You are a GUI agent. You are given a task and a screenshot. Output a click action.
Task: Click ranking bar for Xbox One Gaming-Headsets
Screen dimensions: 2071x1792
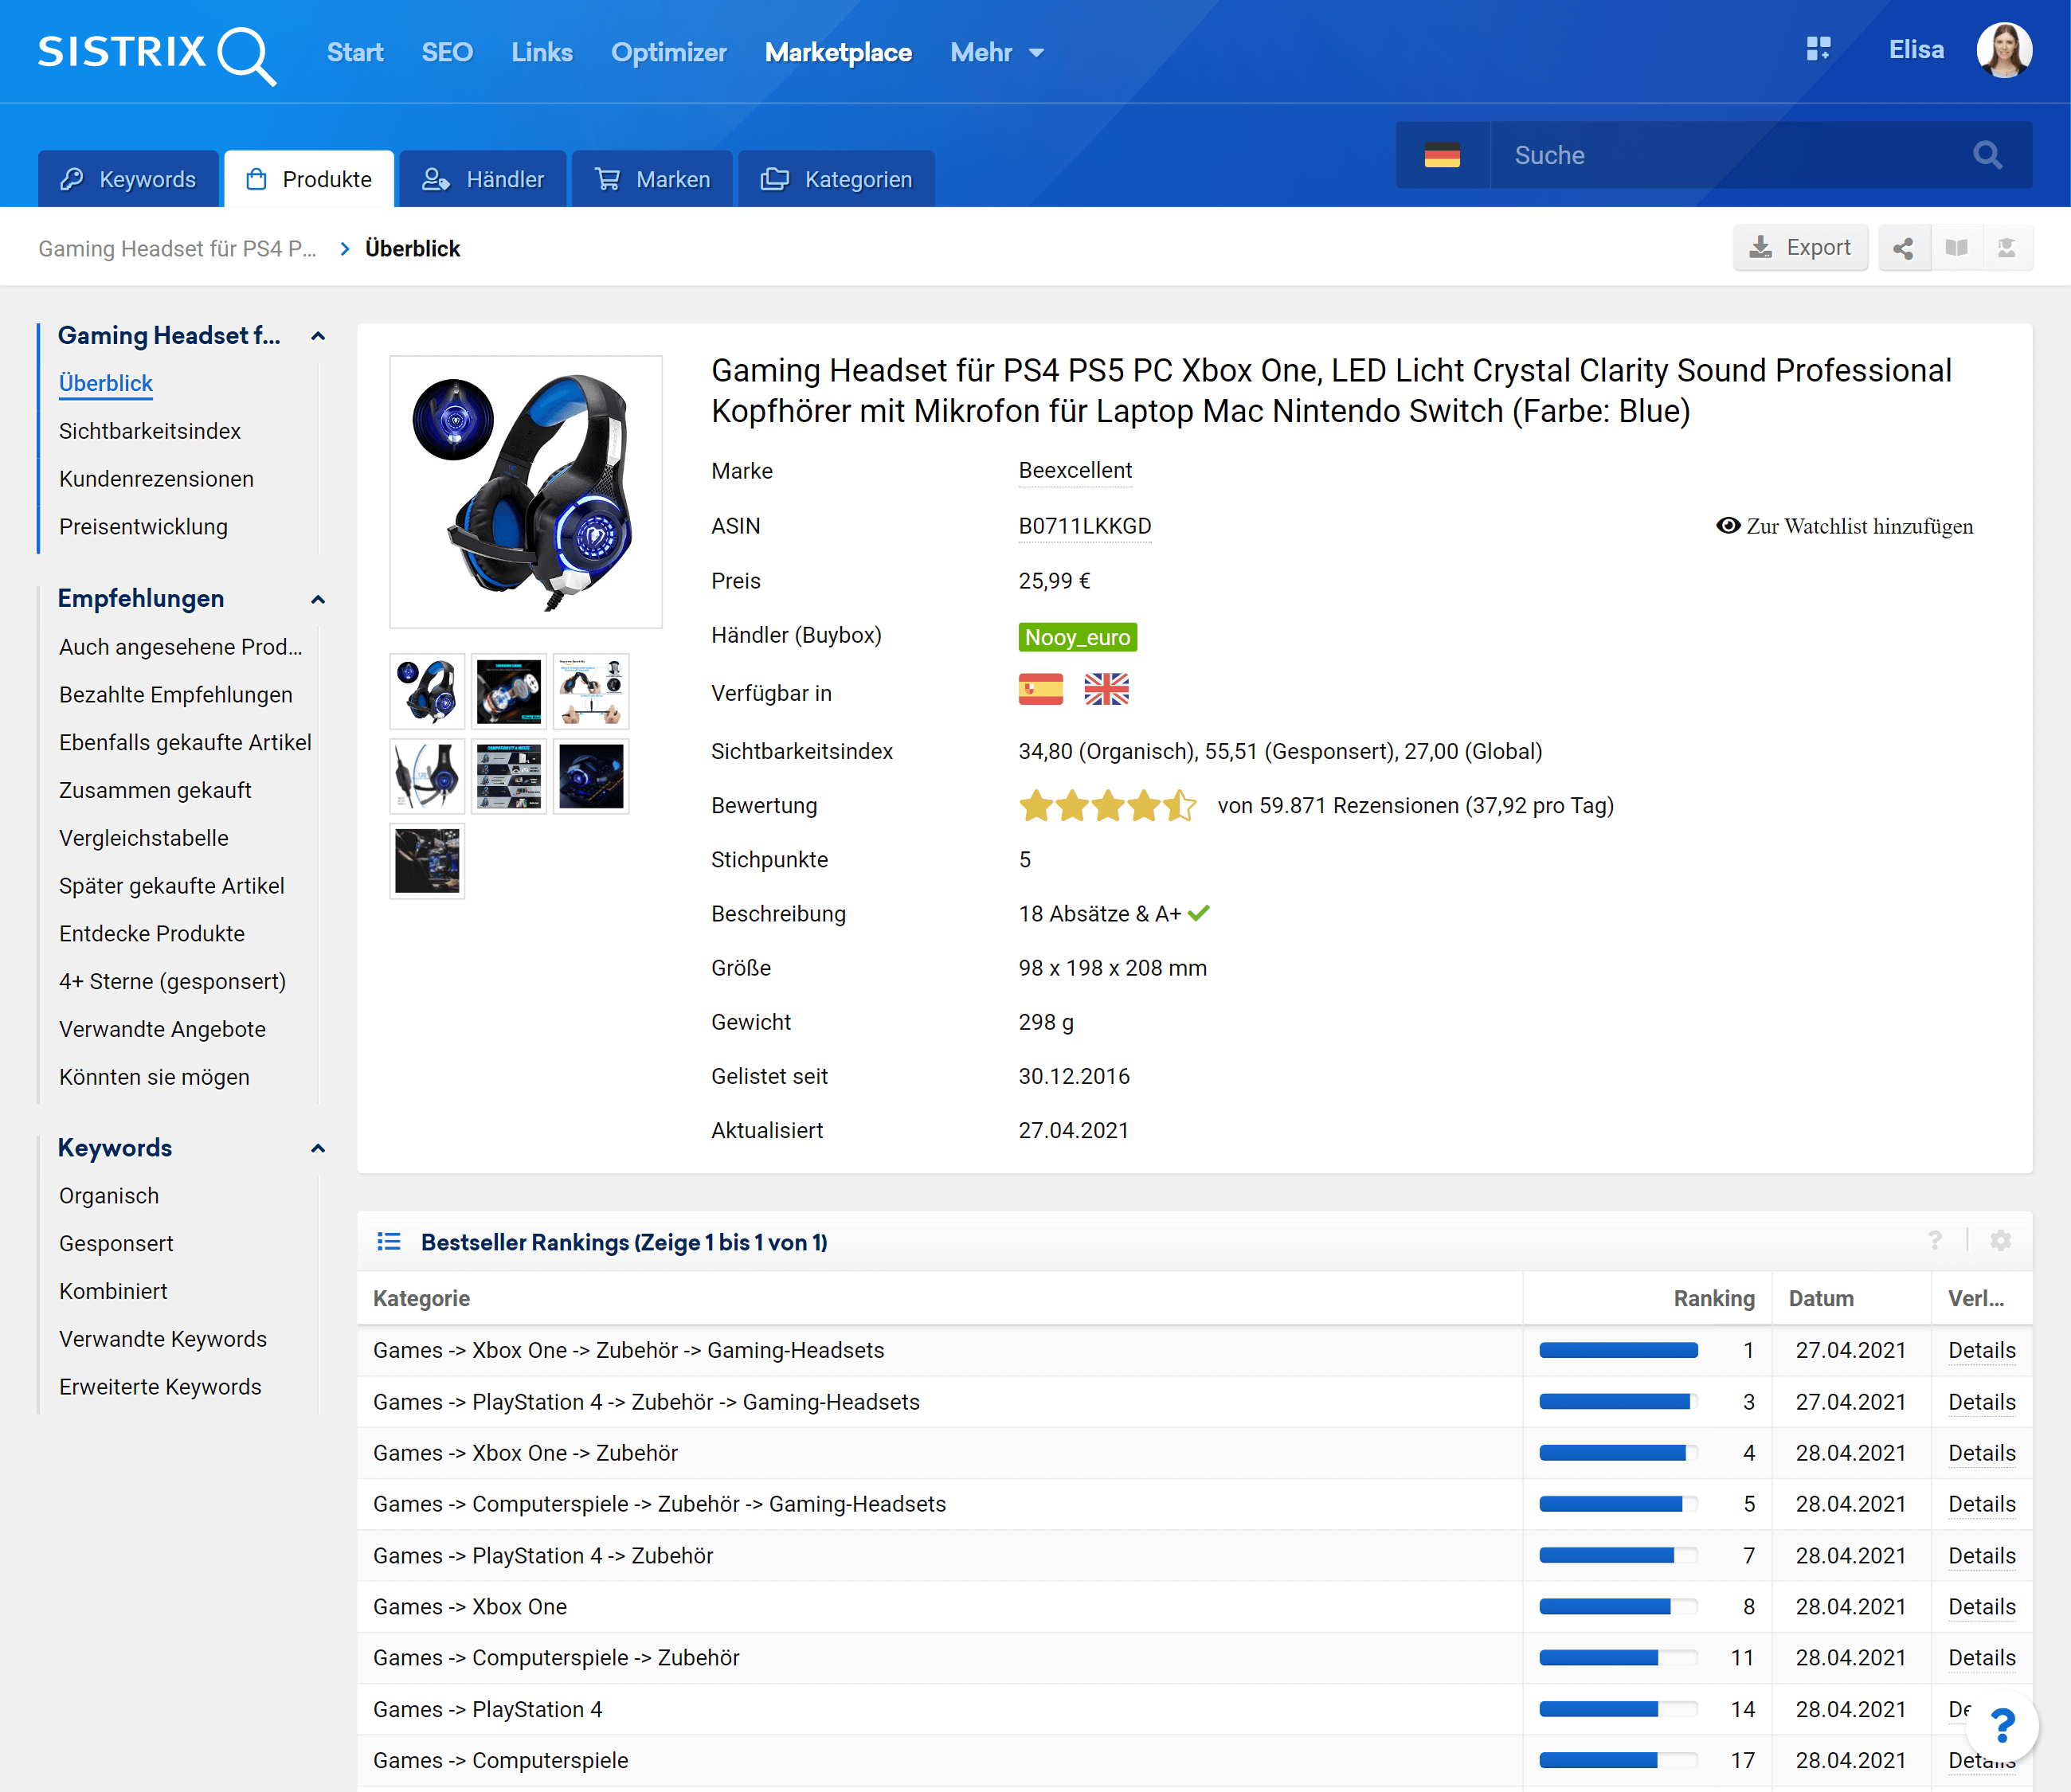point(1618,1350)
